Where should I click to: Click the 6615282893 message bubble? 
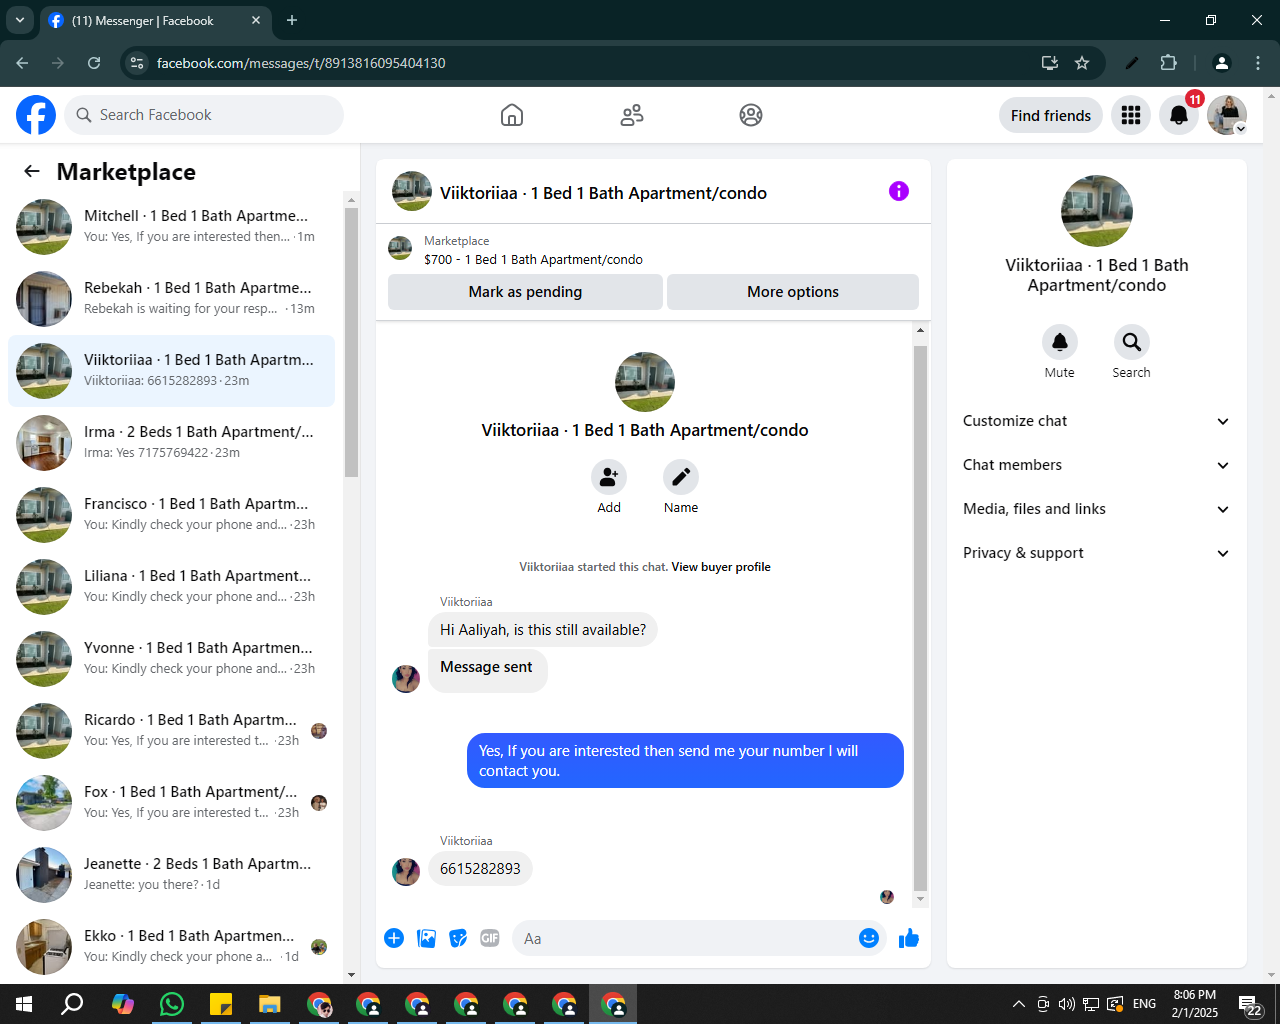point(480,869)
